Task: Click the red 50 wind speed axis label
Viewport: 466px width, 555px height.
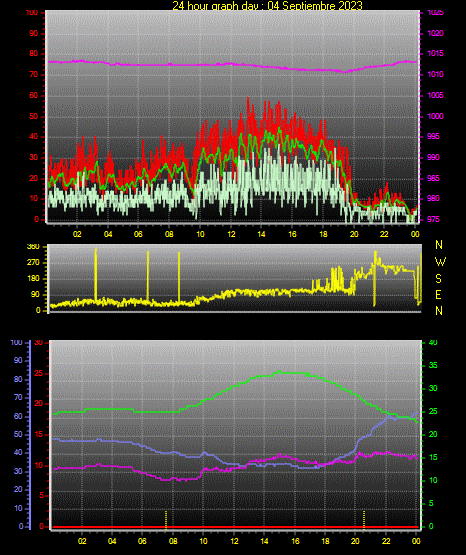Action: pyautogui.click(x=33, y=116)
